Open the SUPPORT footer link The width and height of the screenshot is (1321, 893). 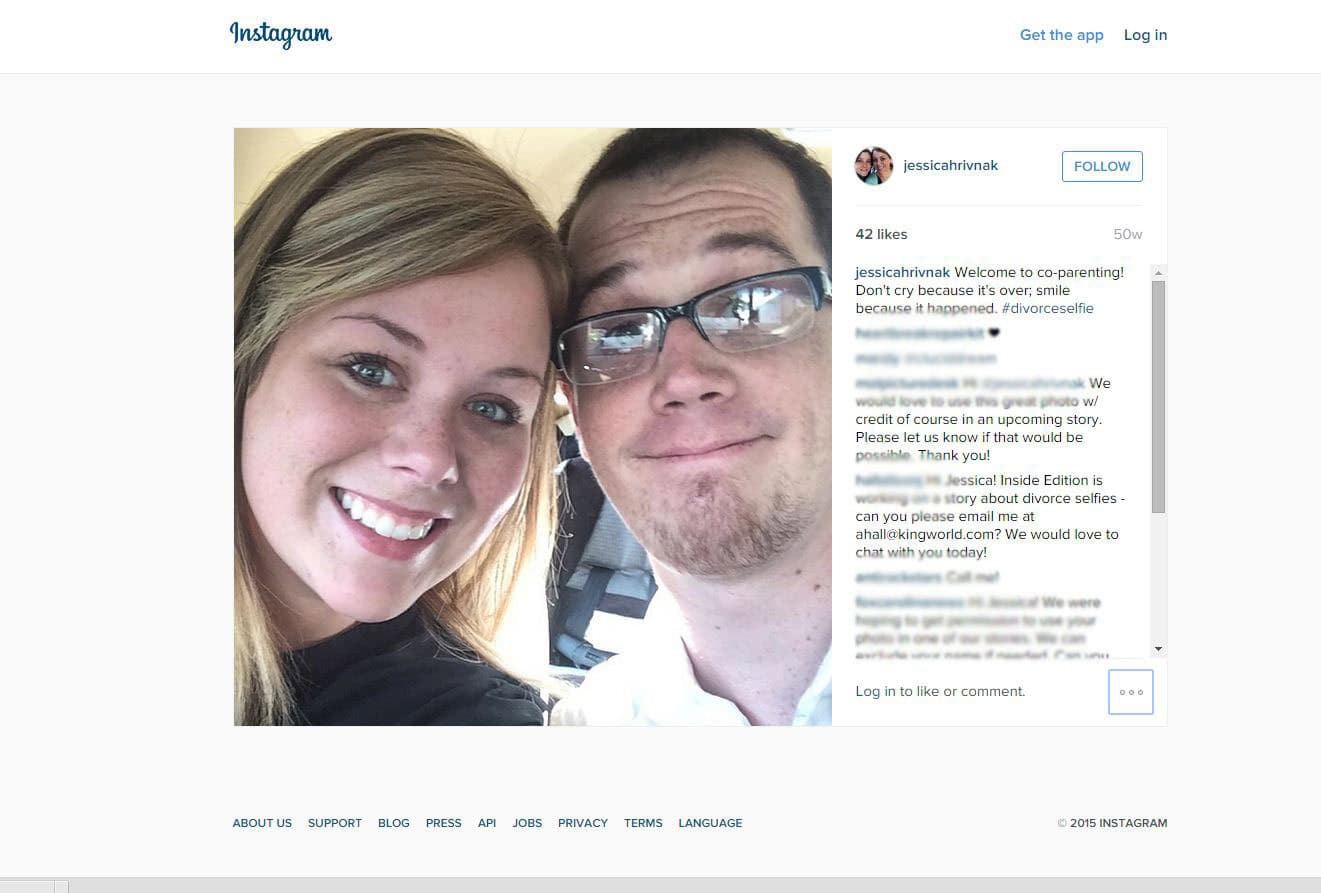tap(335, 823)
